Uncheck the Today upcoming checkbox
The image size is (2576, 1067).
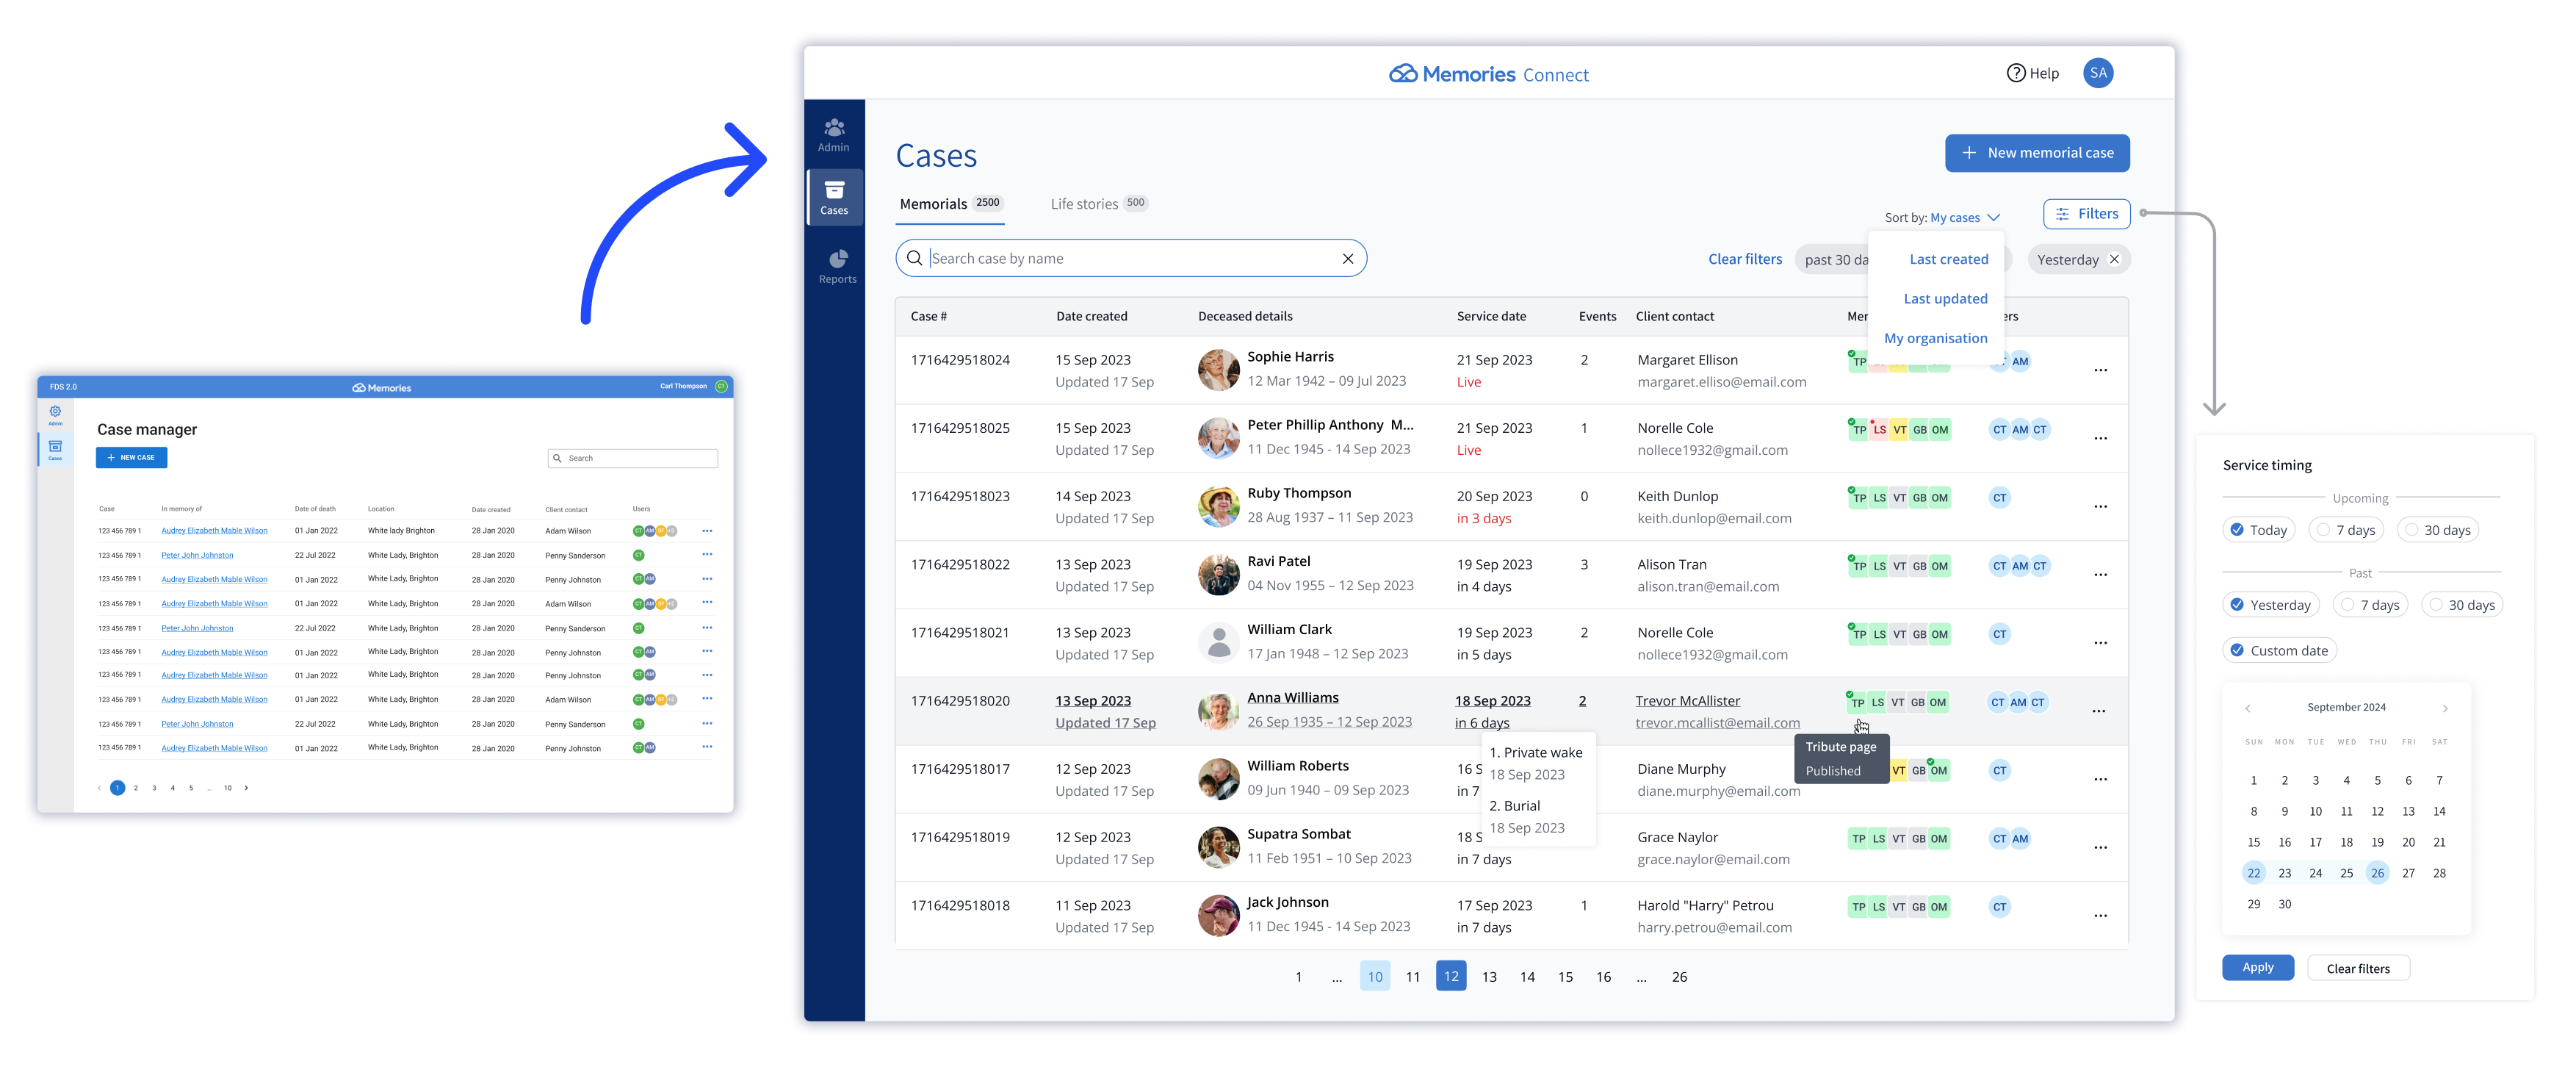[2237, 530]
